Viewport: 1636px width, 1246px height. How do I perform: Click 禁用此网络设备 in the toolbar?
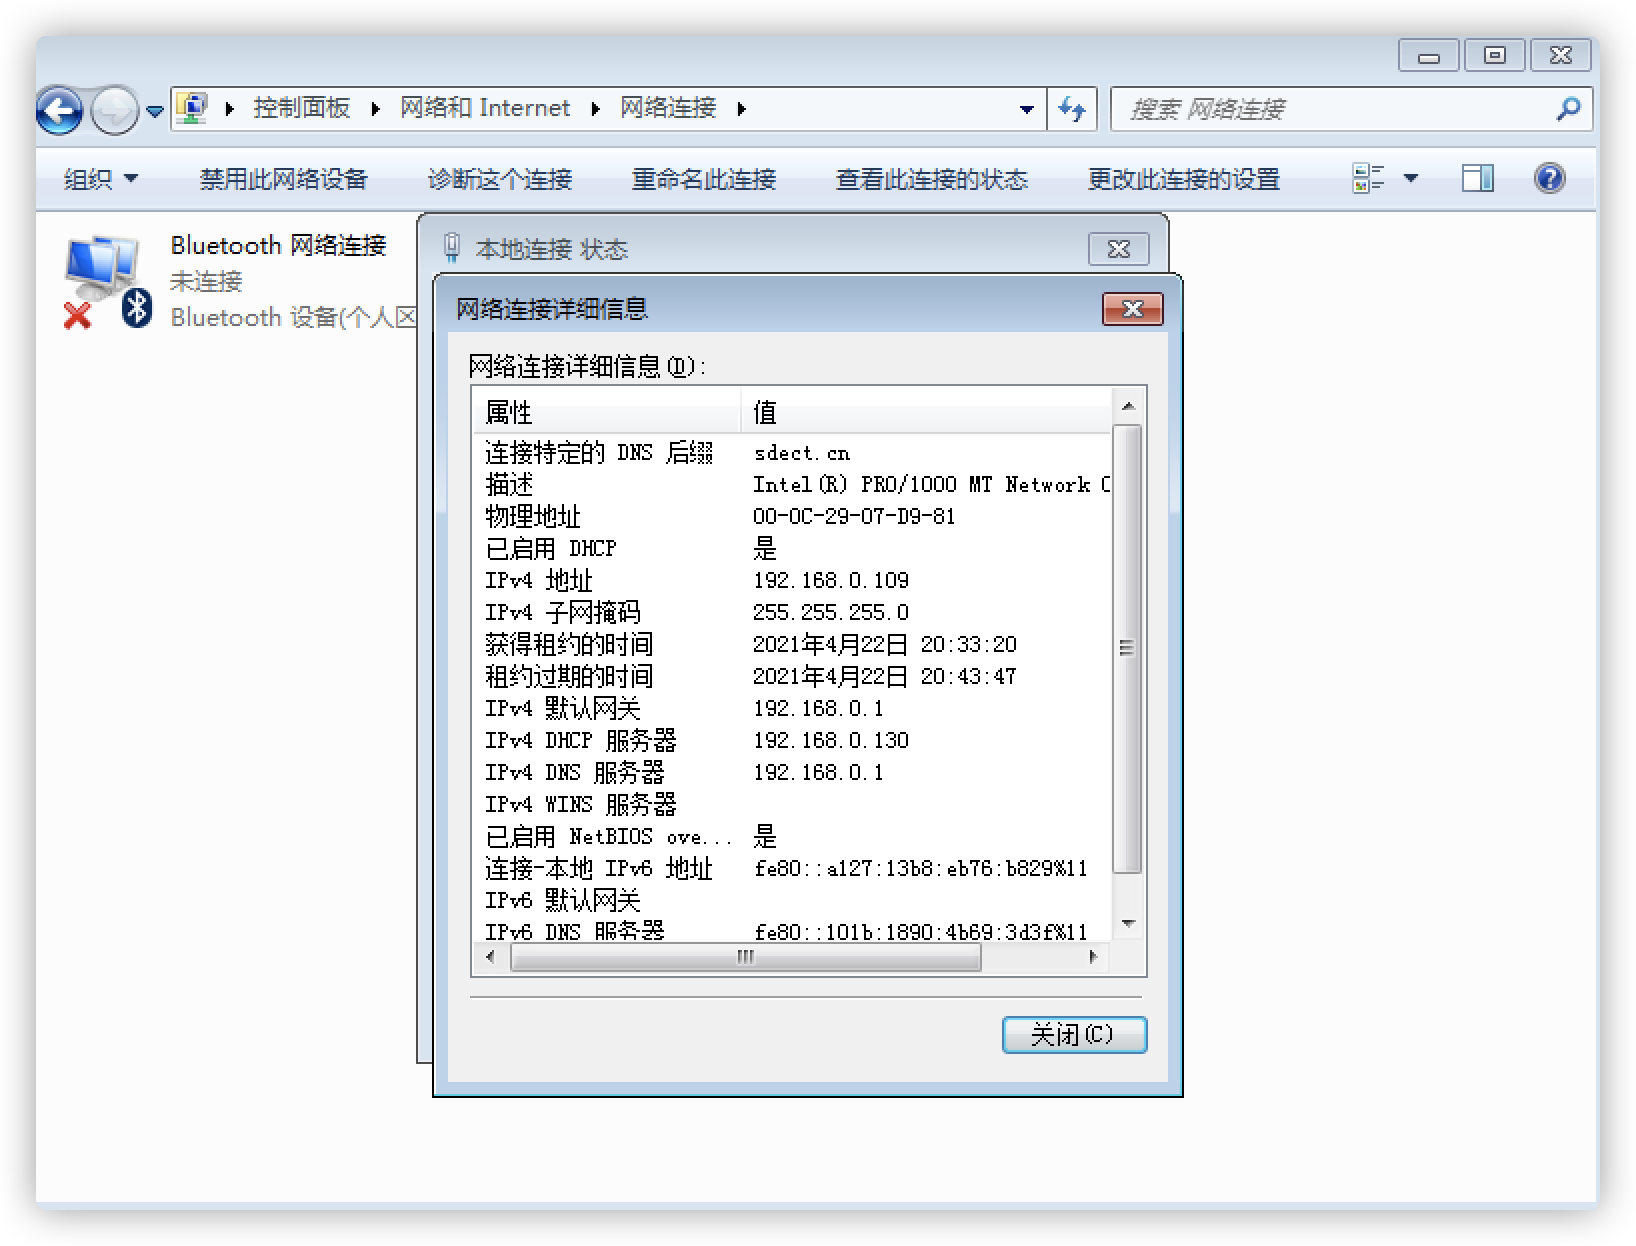pyautogui.click(x=283, y=179)
